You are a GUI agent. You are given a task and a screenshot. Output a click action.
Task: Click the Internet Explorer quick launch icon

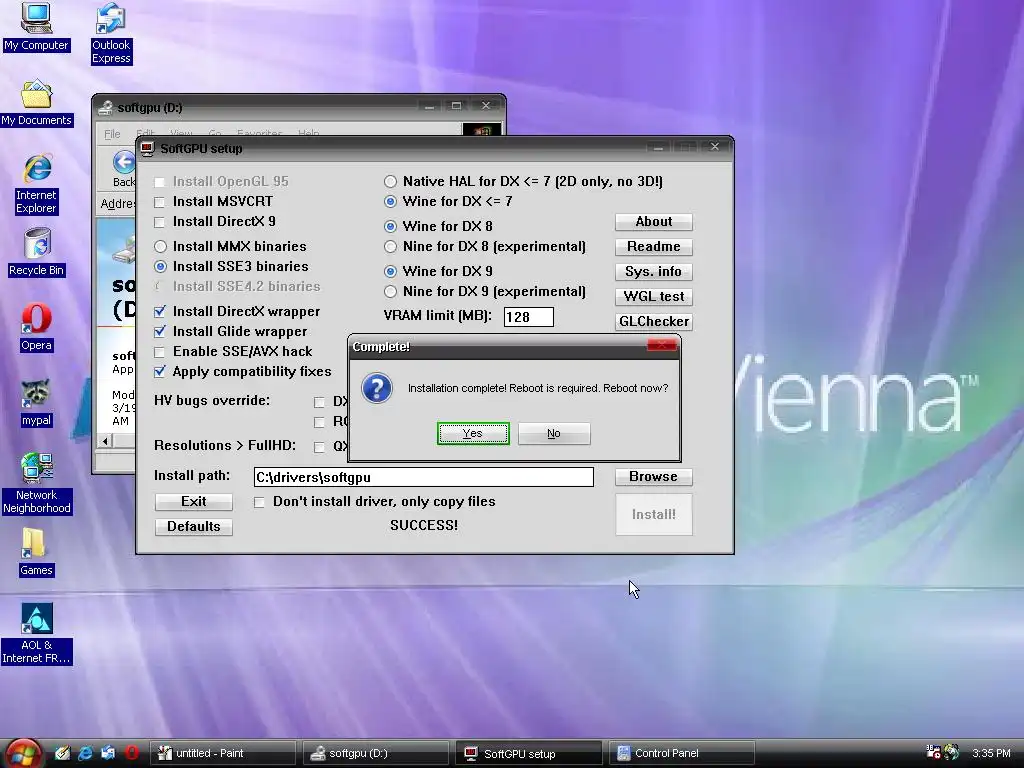pos(85,753)
